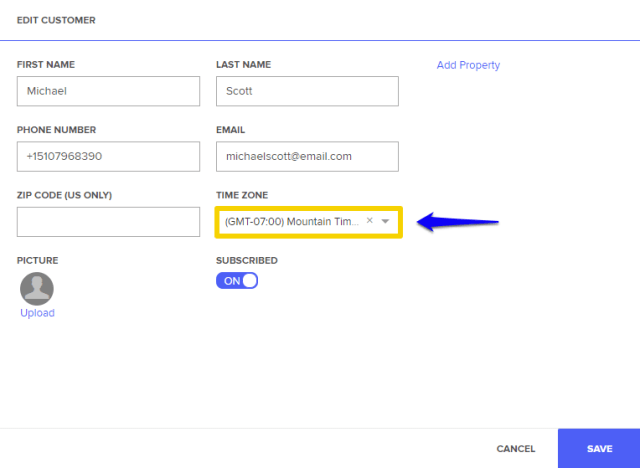Click the EDIT CUSTOMER heading
Screen dimensions: 640x468
point(56,20)
